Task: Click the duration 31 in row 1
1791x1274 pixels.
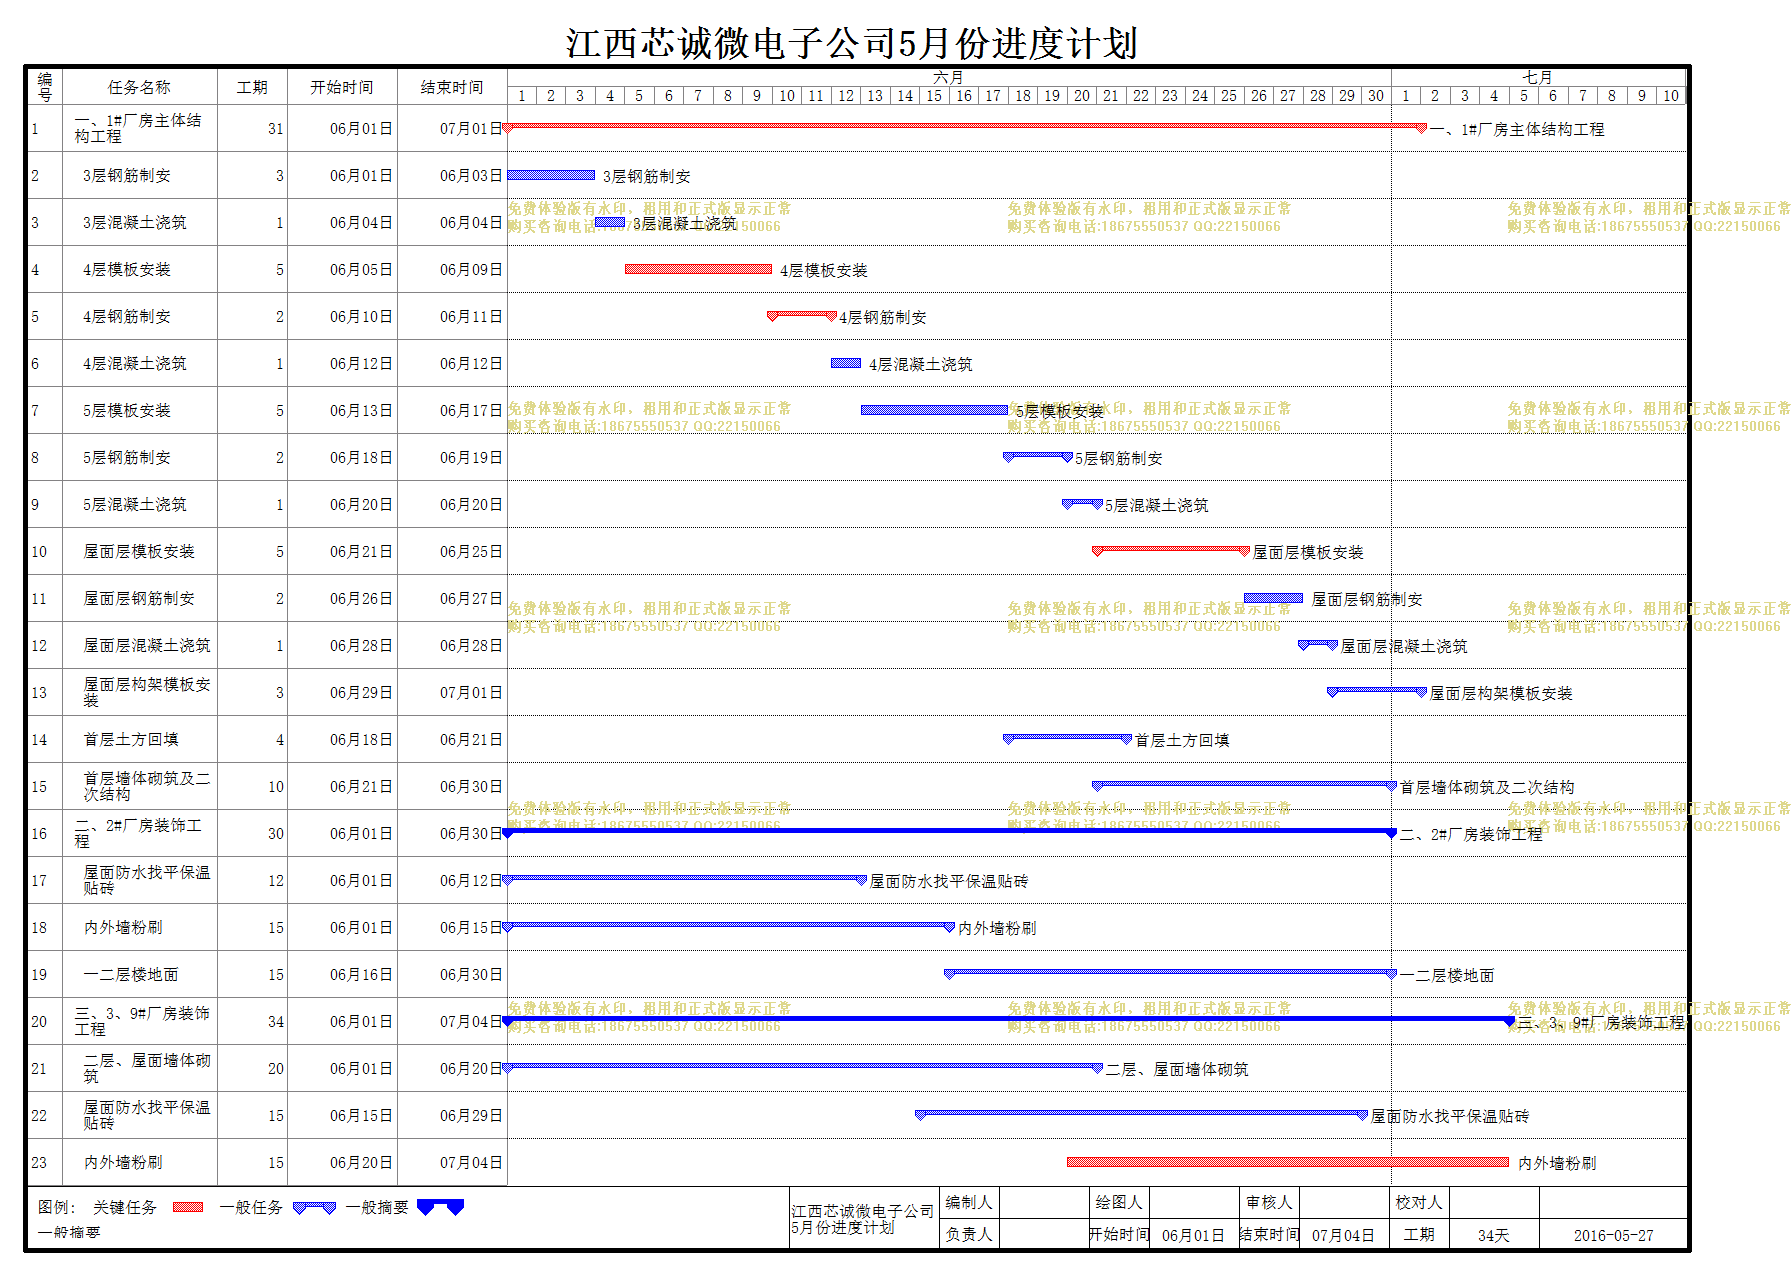Action: tap(275, 129)
